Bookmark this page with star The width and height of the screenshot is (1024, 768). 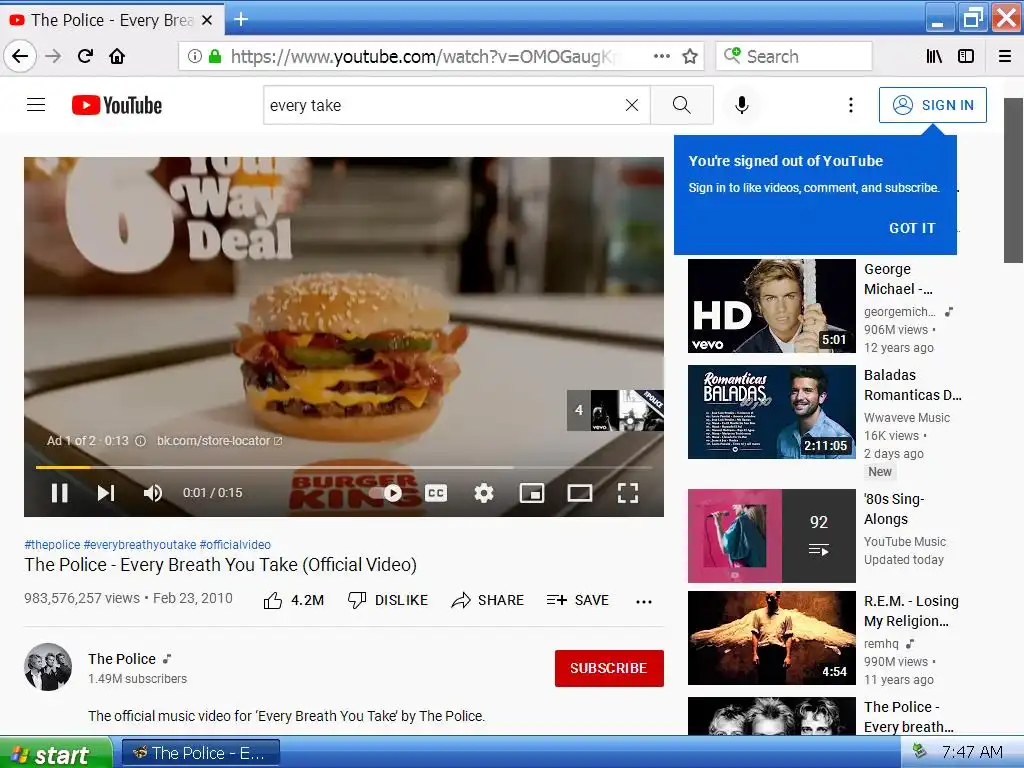click(x=690, y=56)
